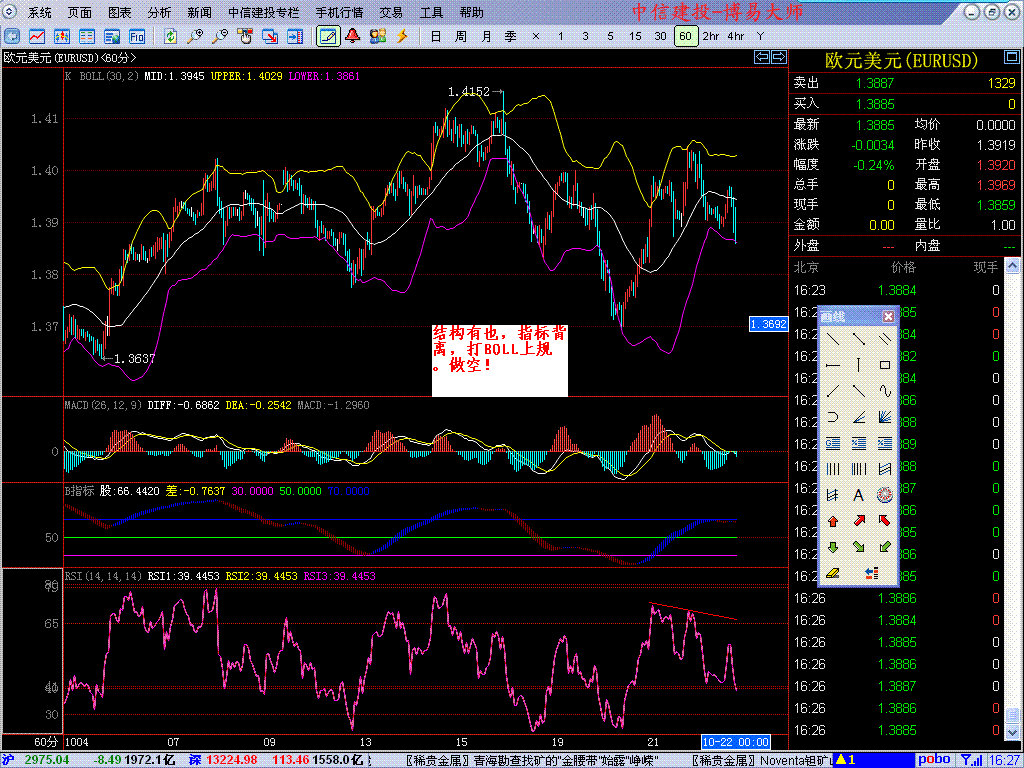Click the left arrow chart scroll icon
The width and height of the screenshot is (1024, 768).
point(762,57)
